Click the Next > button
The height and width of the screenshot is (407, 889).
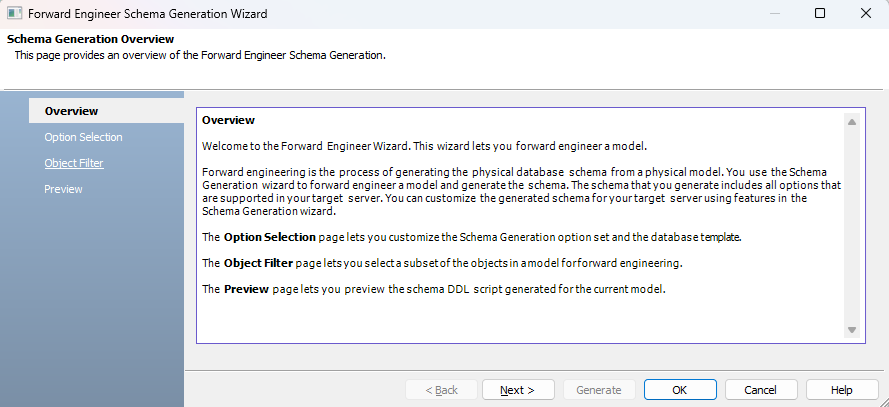click(518, 390)
